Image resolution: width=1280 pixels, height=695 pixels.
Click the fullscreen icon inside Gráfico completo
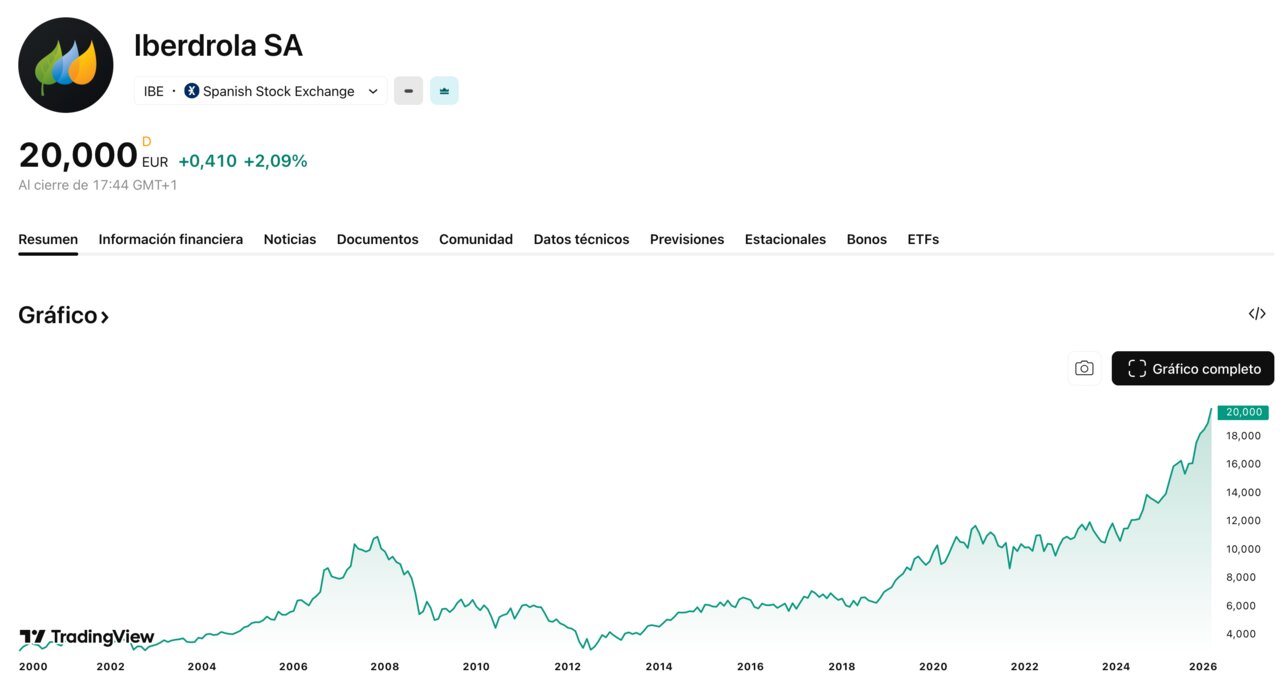1136,368
